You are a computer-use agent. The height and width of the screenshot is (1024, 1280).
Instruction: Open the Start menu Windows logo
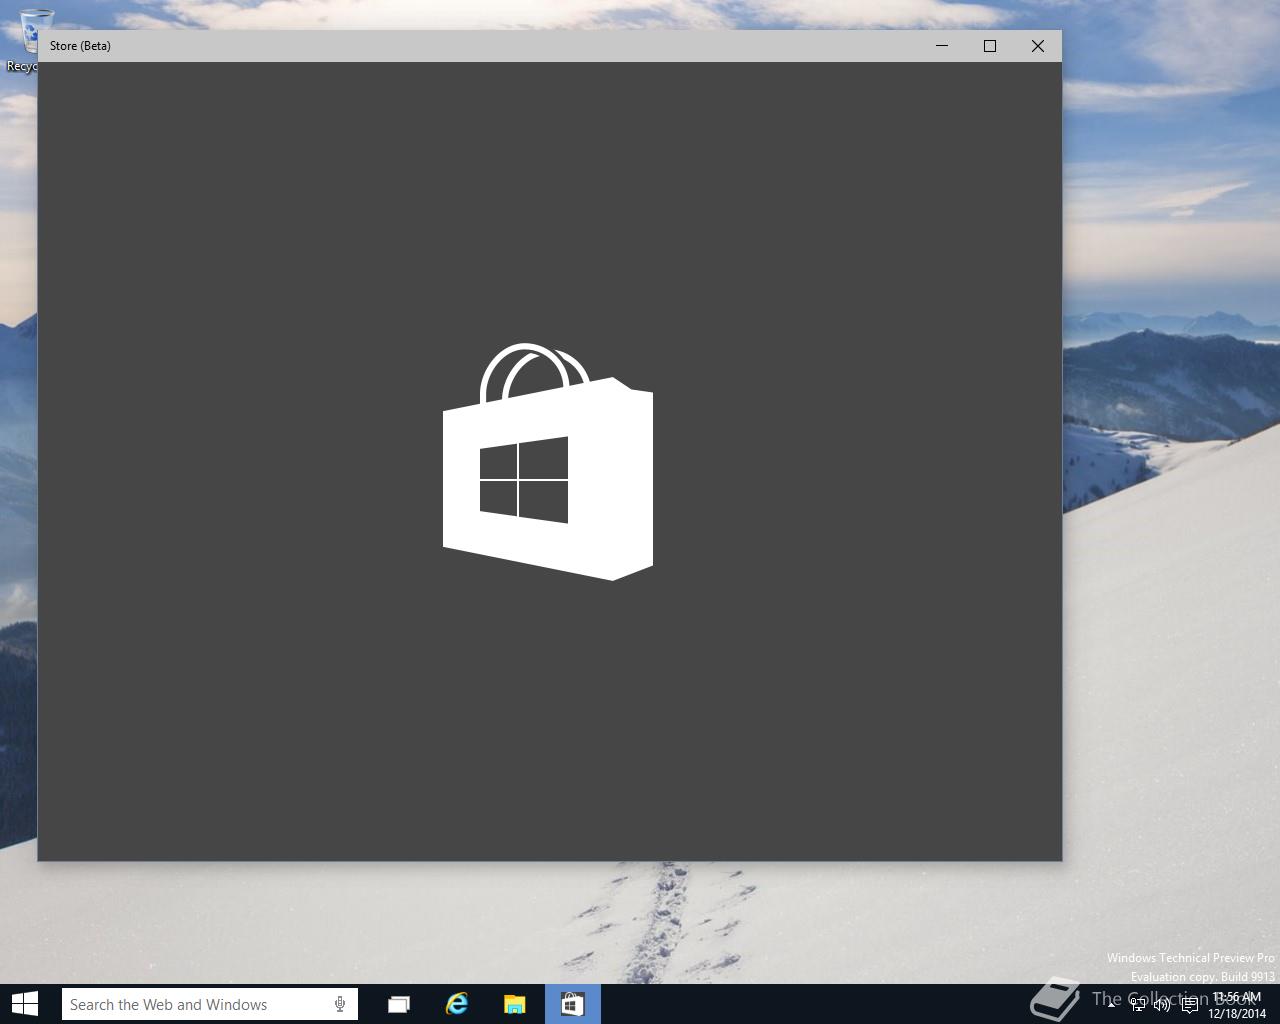[x=24, y=1004]
